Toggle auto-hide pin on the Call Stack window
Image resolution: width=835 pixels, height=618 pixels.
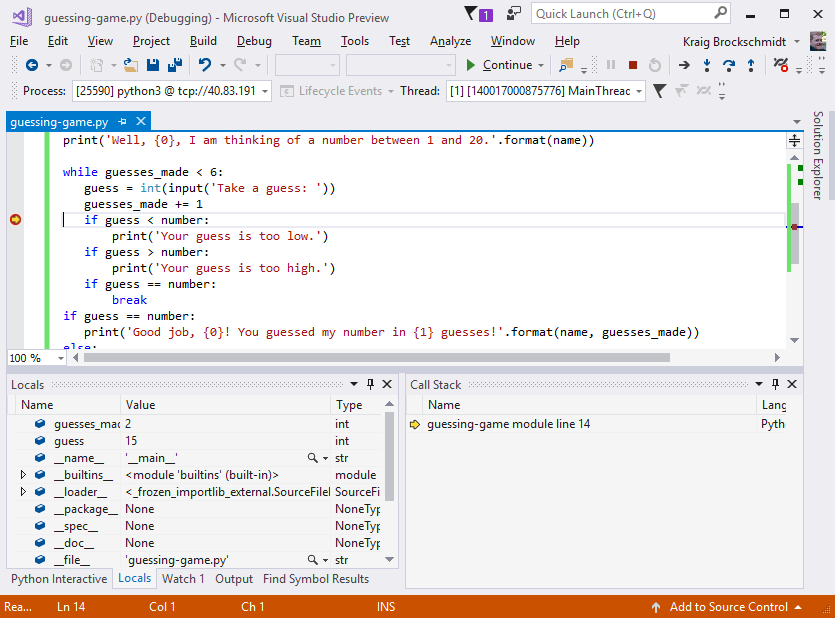(x=775, y=384)
